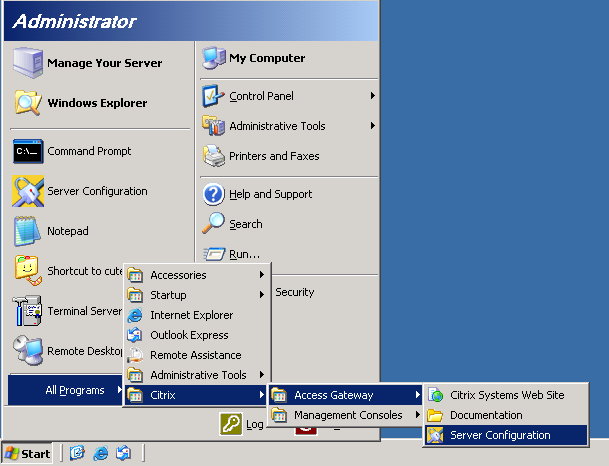Open the Printers and Faxes icon
The height and width of the screenshot is (466, 609).
(x=213, y=156)
